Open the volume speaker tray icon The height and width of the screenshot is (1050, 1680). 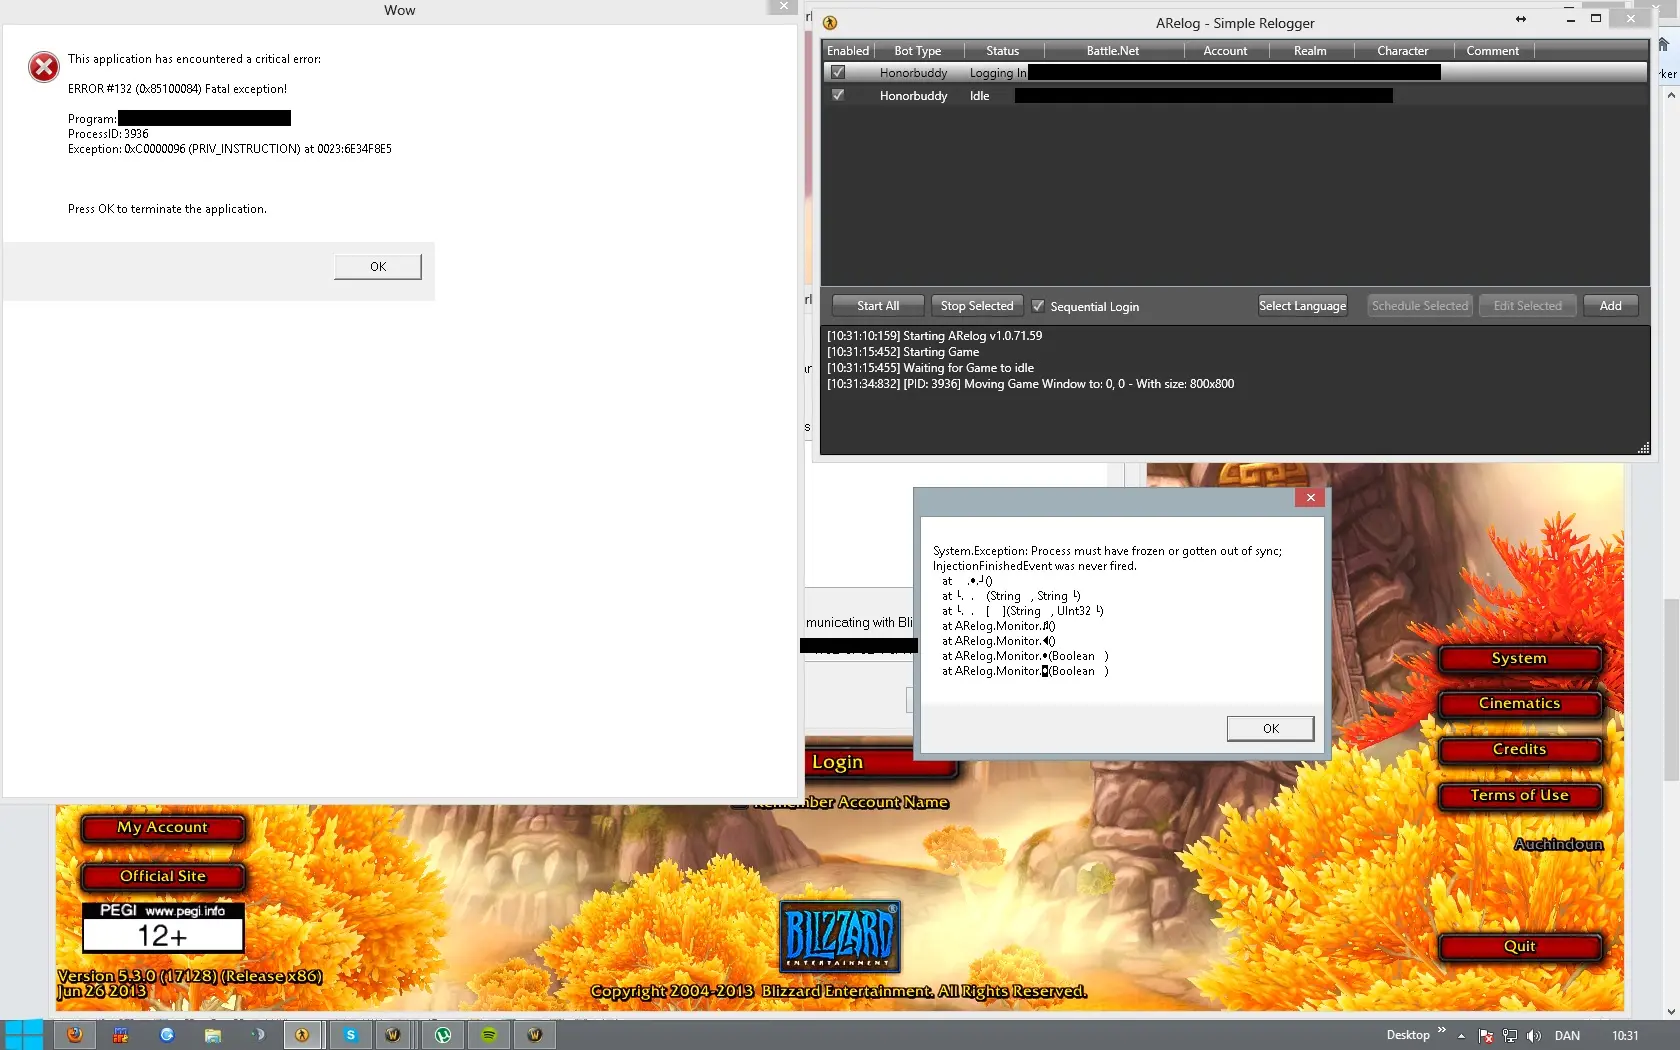pyautogui.click(x=1534, y=1036)
